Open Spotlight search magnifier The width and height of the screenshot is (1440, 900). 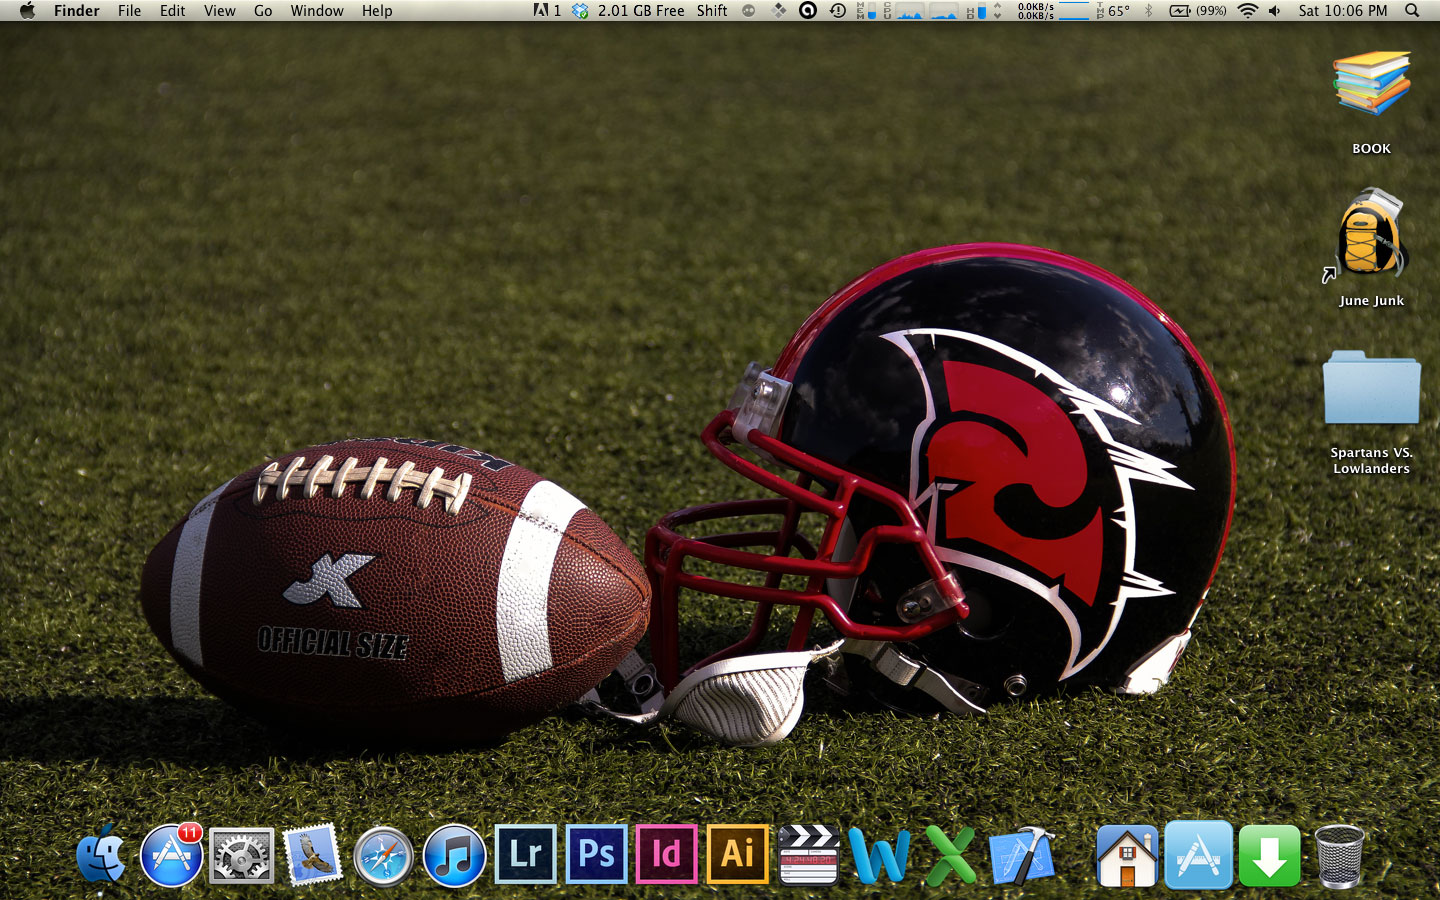[x=1412, y=11]
